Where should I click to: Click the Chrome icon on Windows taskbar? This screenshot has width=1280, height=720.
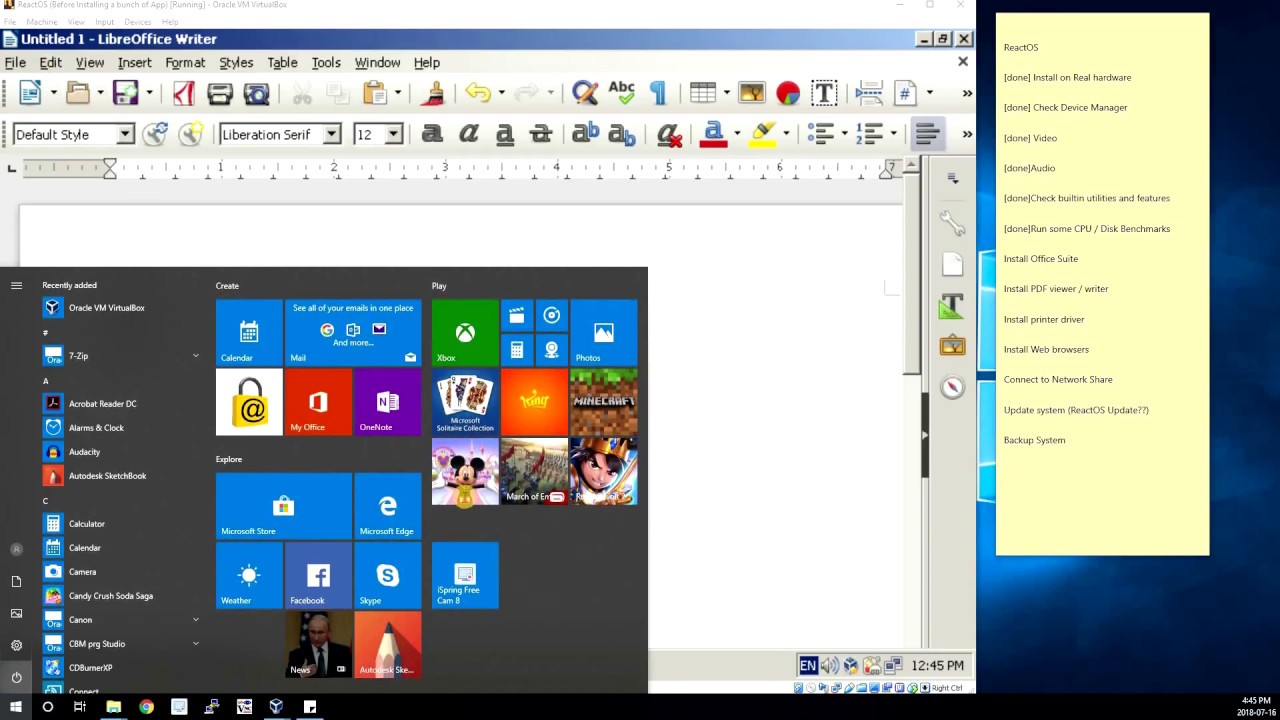click(146, 706)
